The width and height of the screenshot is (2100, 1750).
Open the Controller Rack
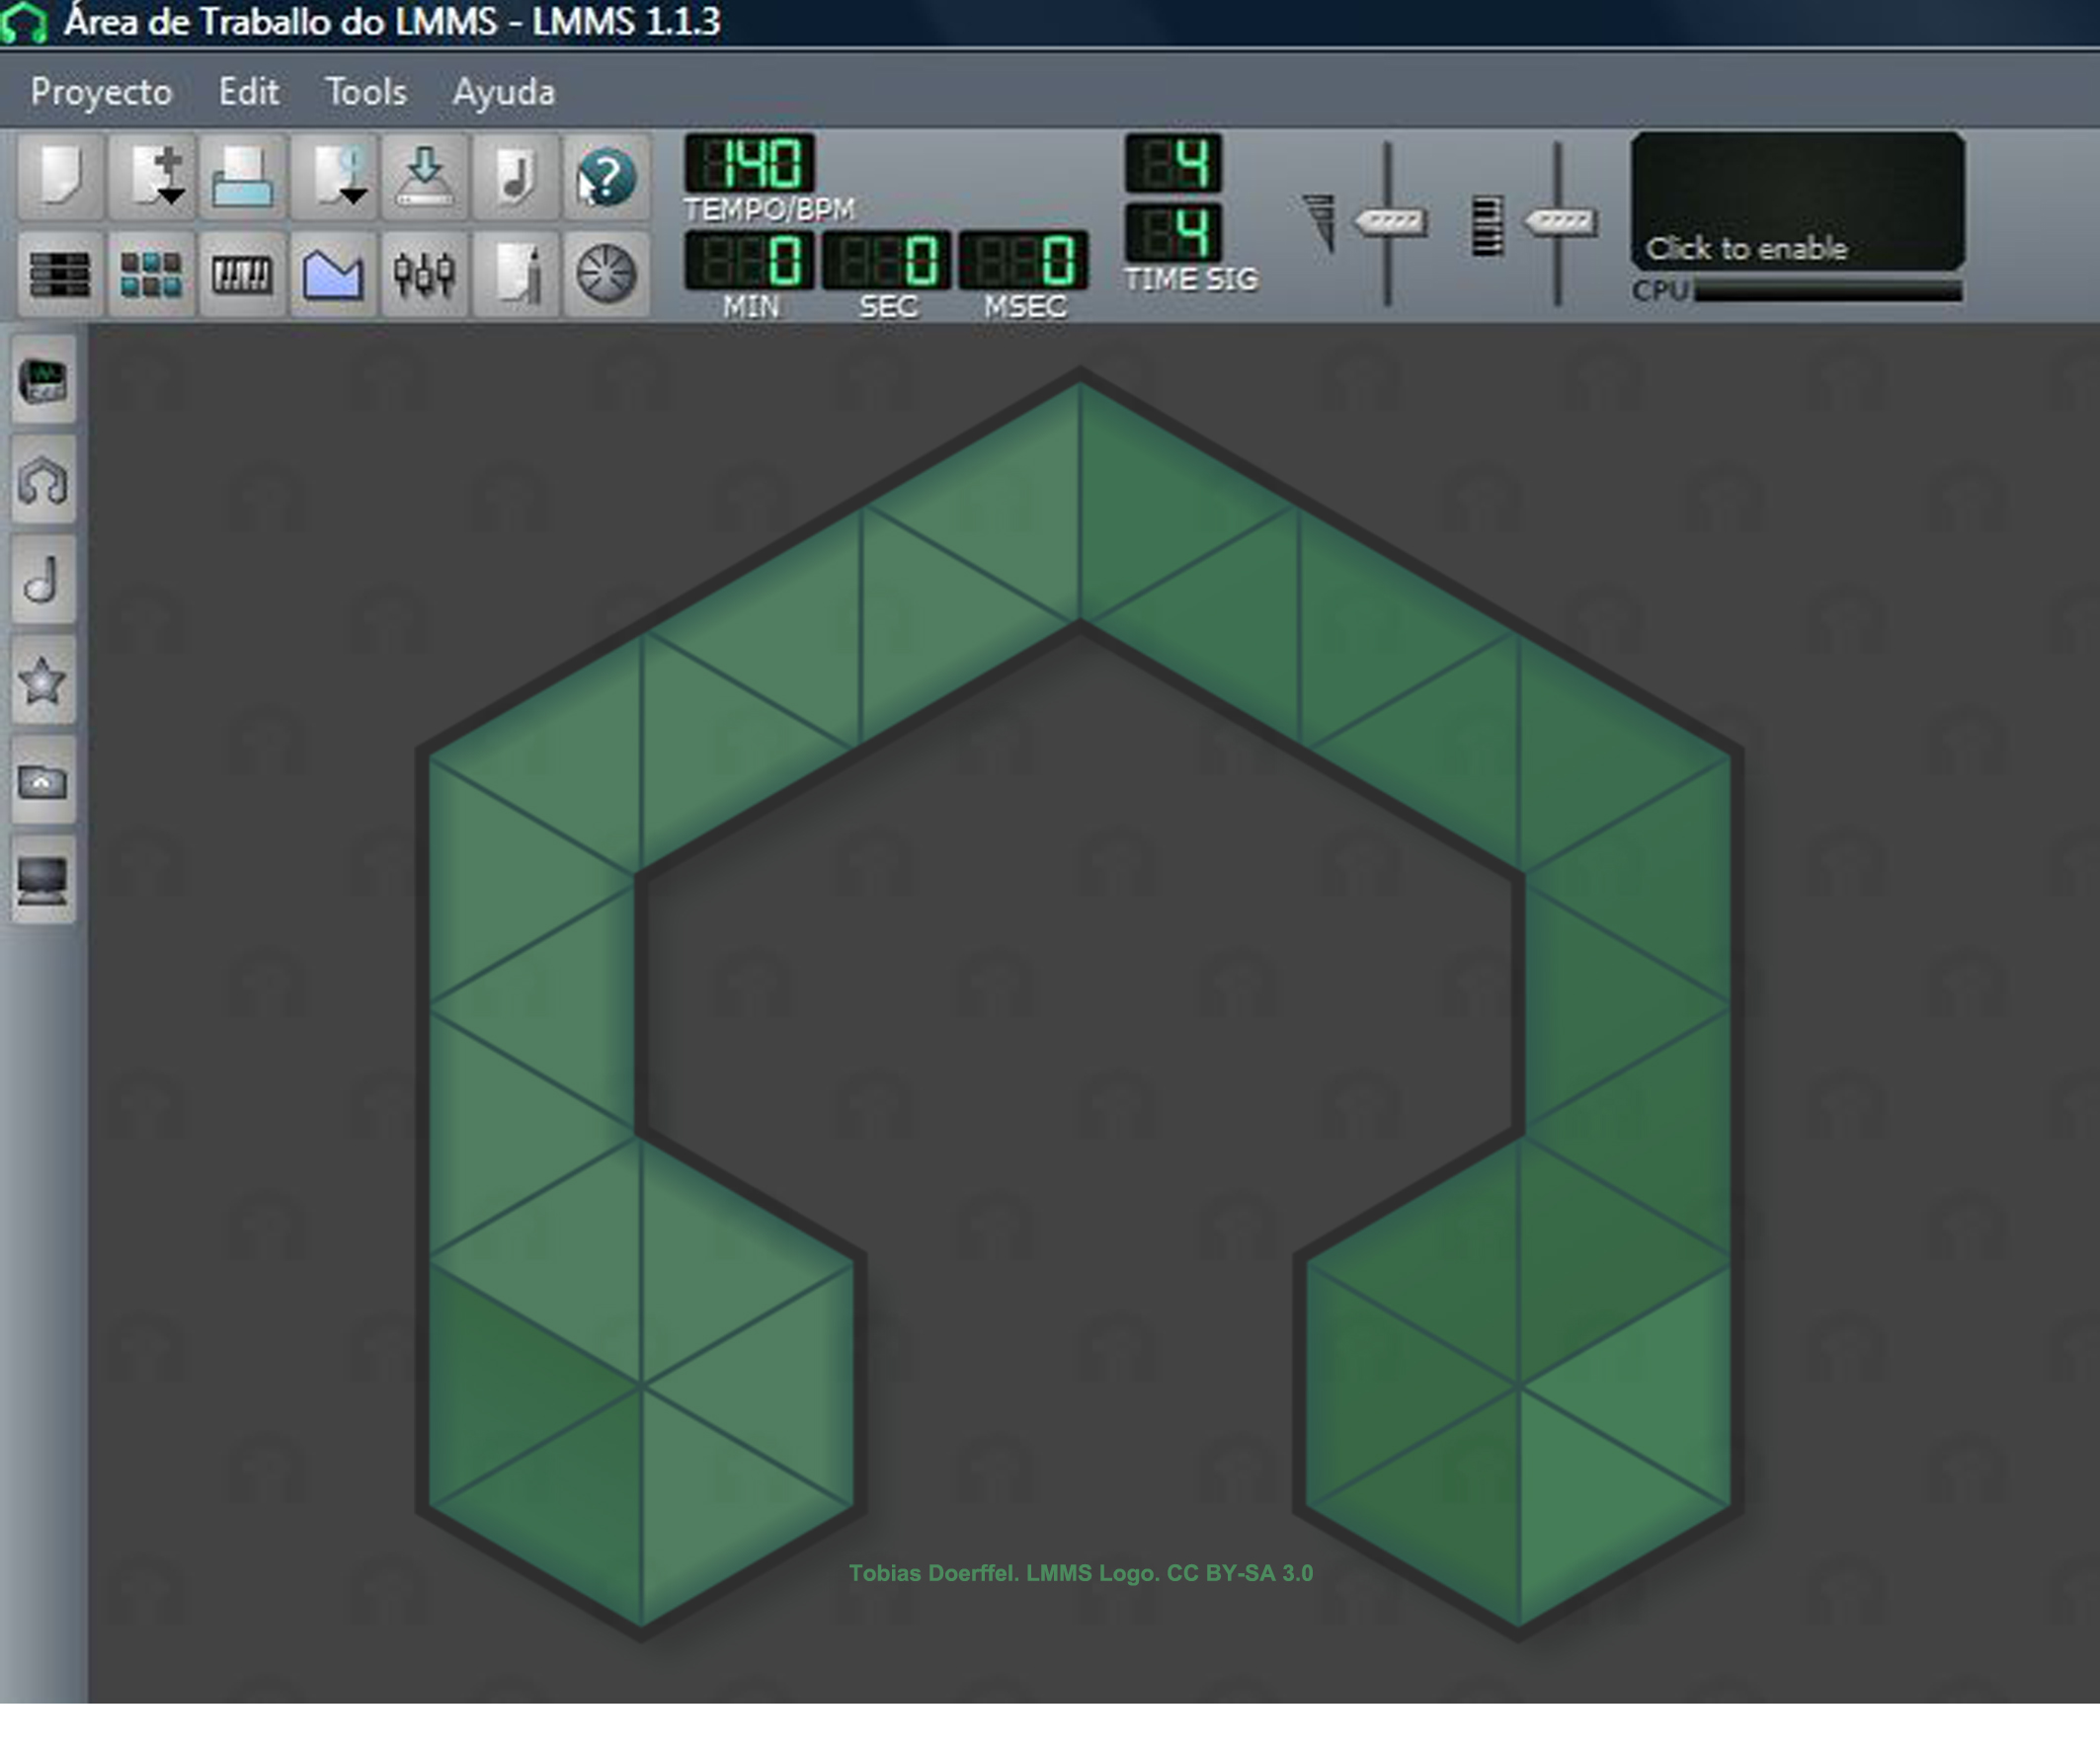tap(606, 274)
